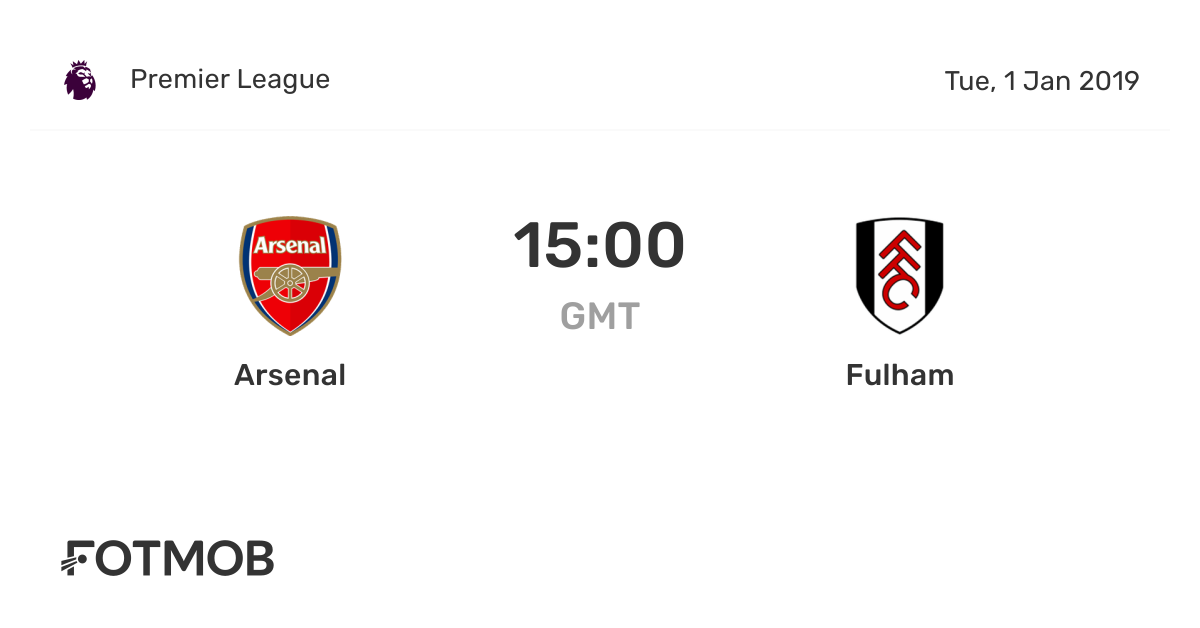Viewport: 1200px width, 628px height.
Task: Click the 15:00 kickoff time
Action: 599,246
